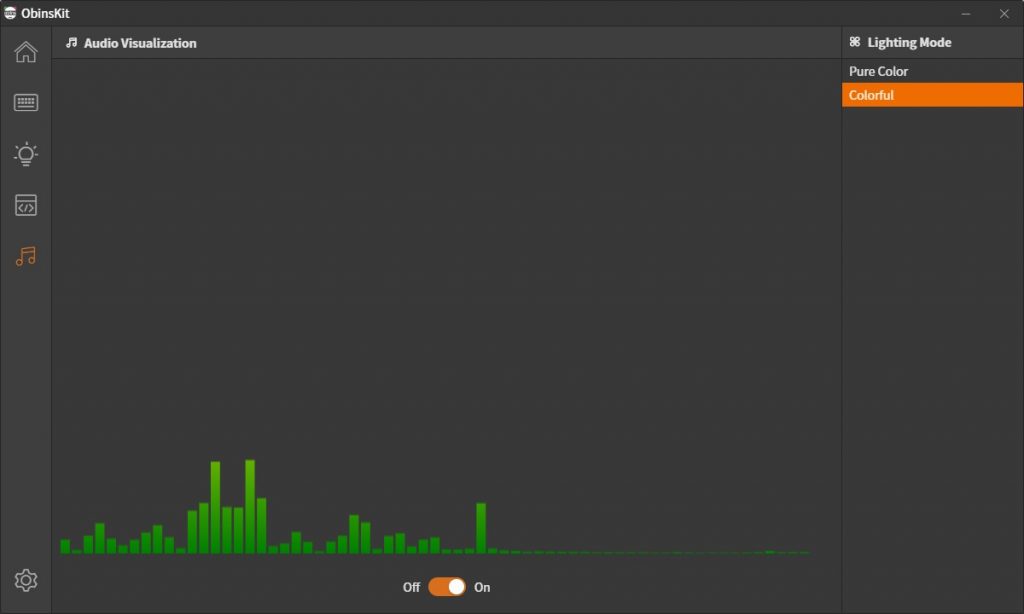
Task: Toggle the audio visualization Off/On switch
Action: [447, 587]
